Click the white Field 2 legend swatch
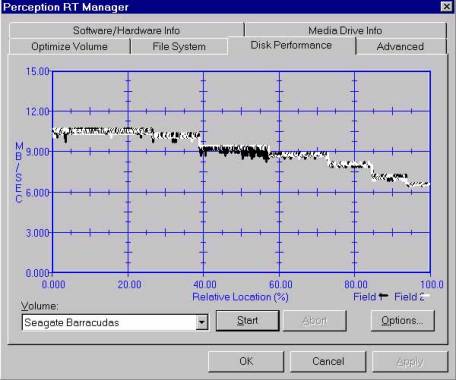456x380 pixels. 427,296
